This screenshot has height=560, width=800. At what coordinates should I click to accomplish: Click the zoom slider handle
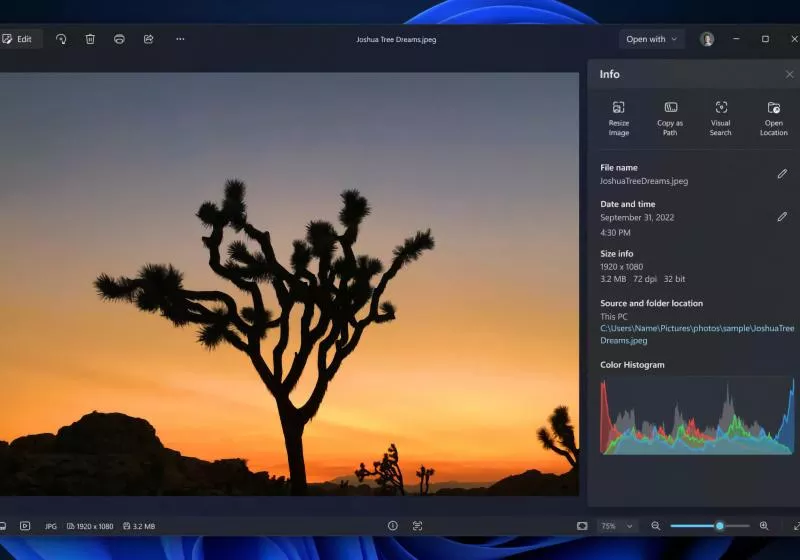[719, 526]
